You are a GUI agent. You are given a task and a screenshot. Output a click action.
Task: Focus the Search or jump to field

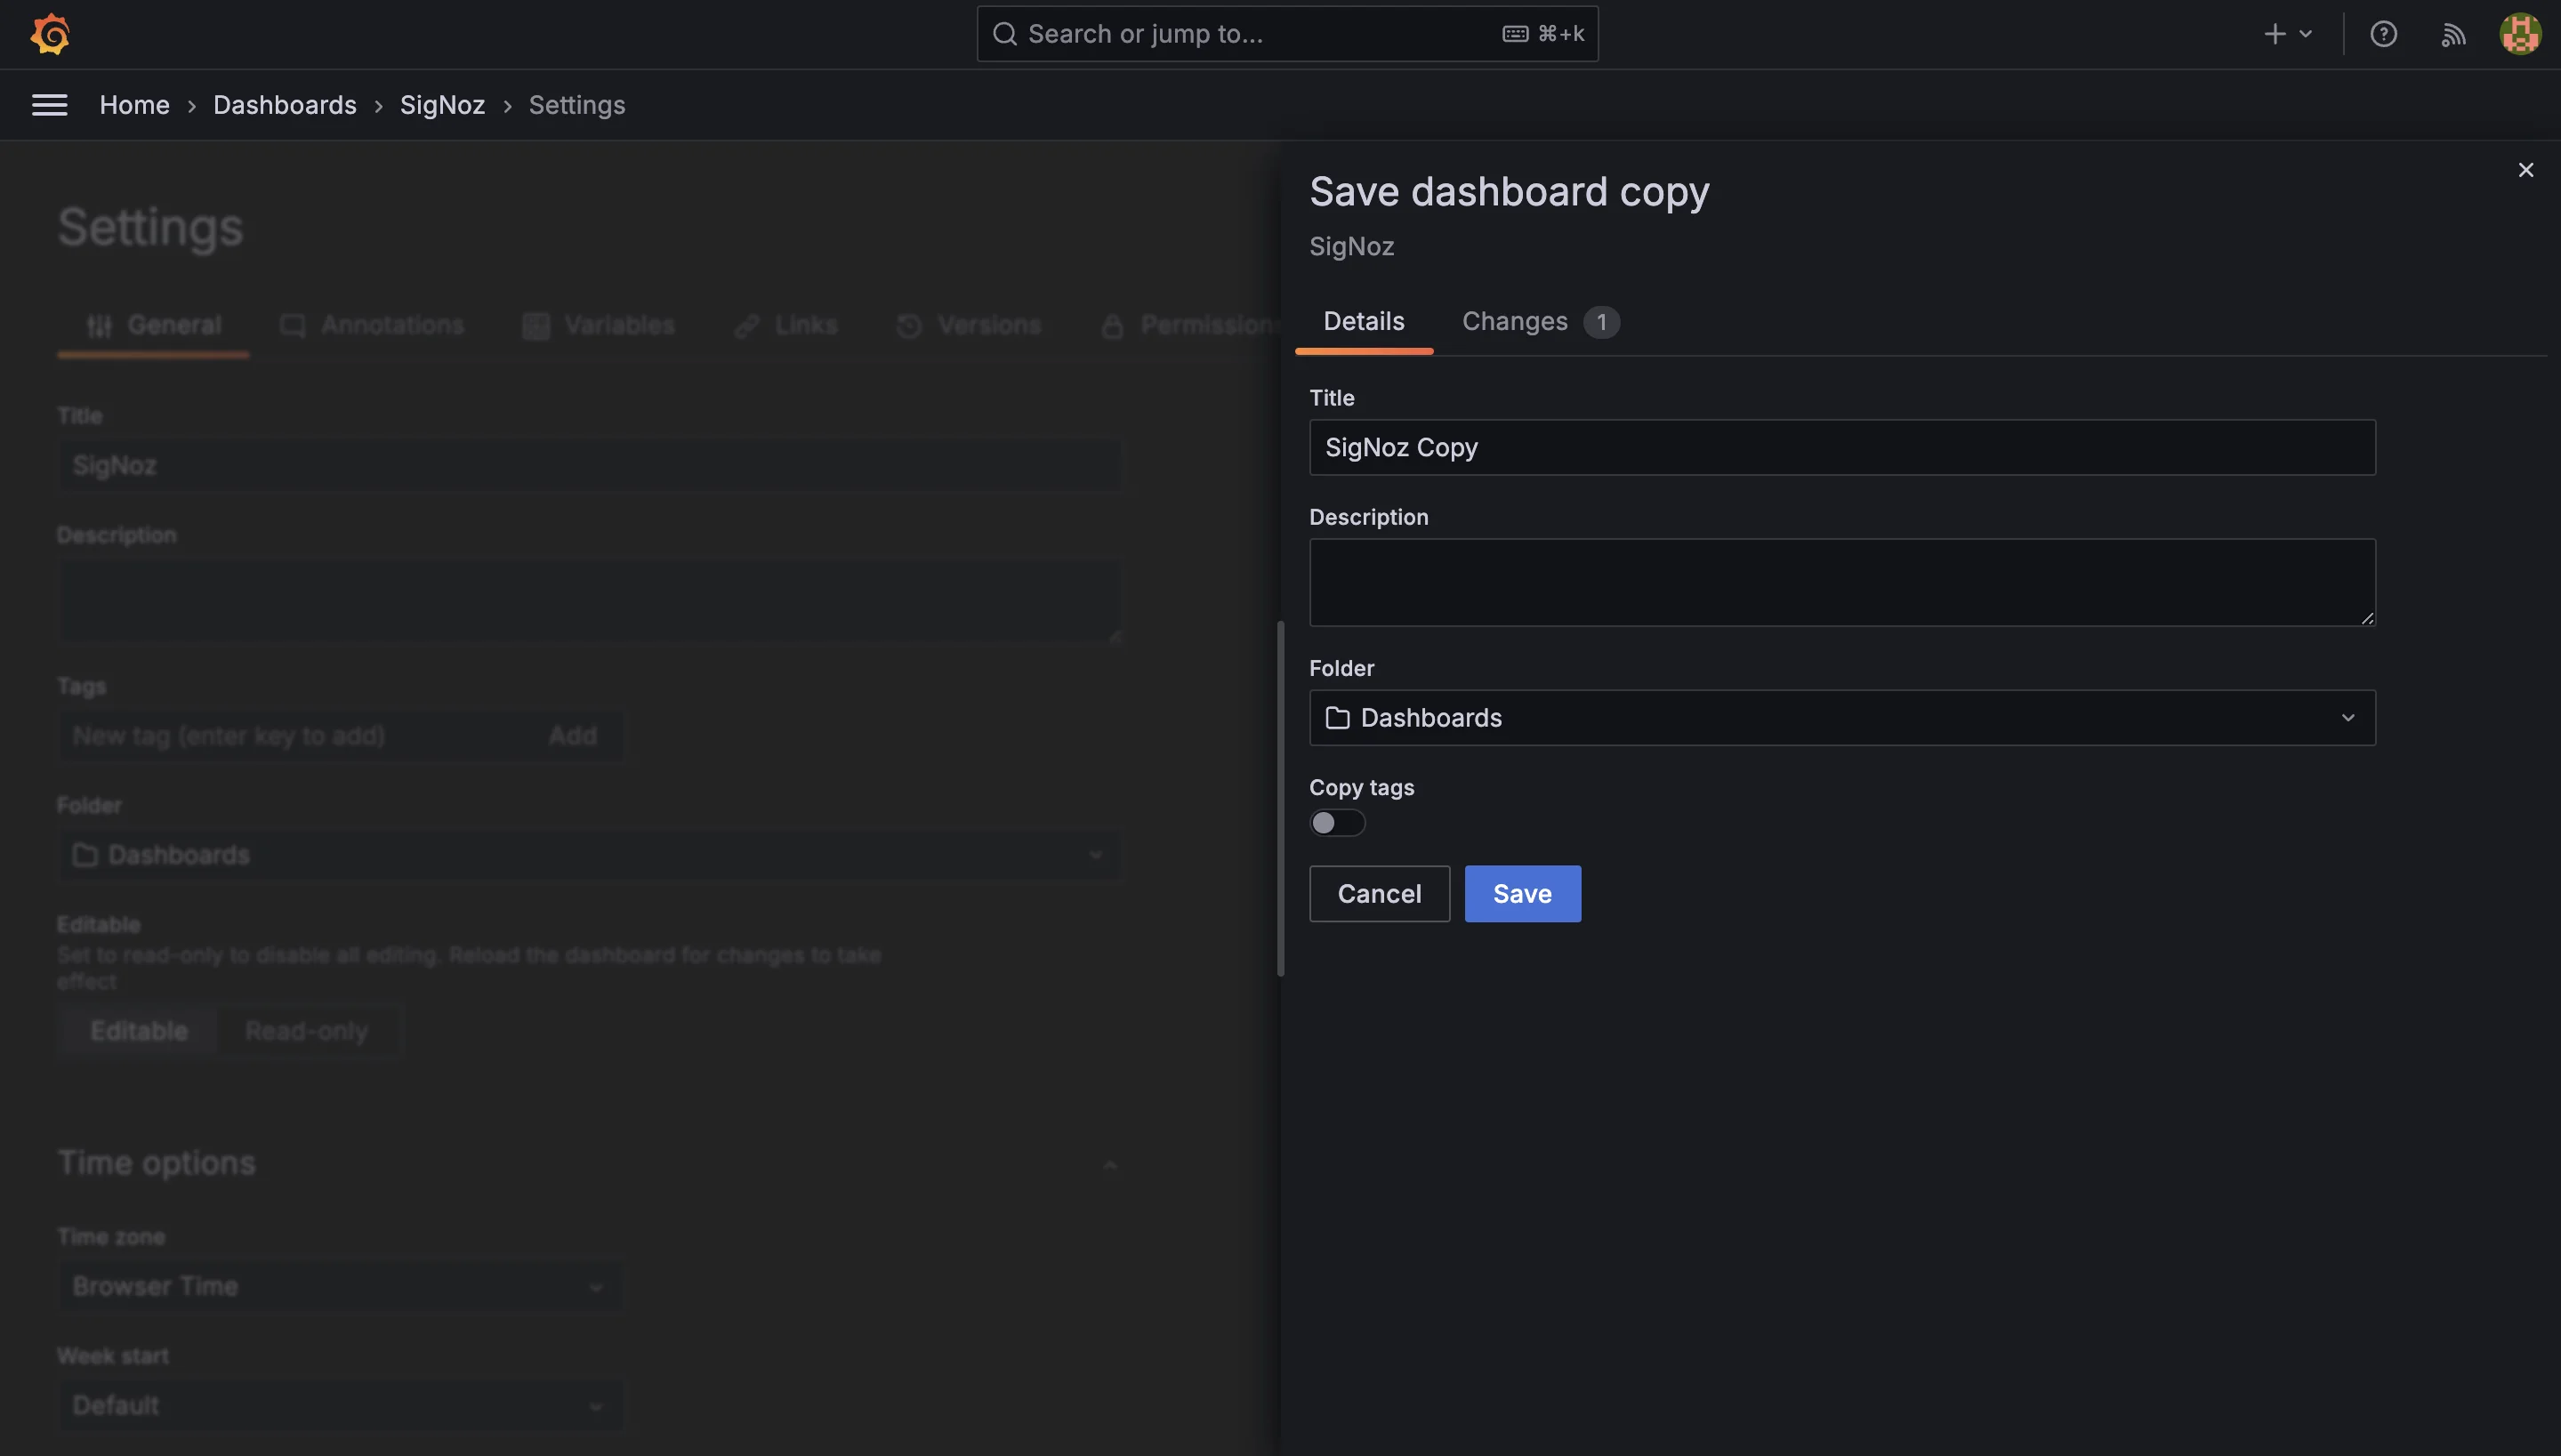click(1287, 34)
